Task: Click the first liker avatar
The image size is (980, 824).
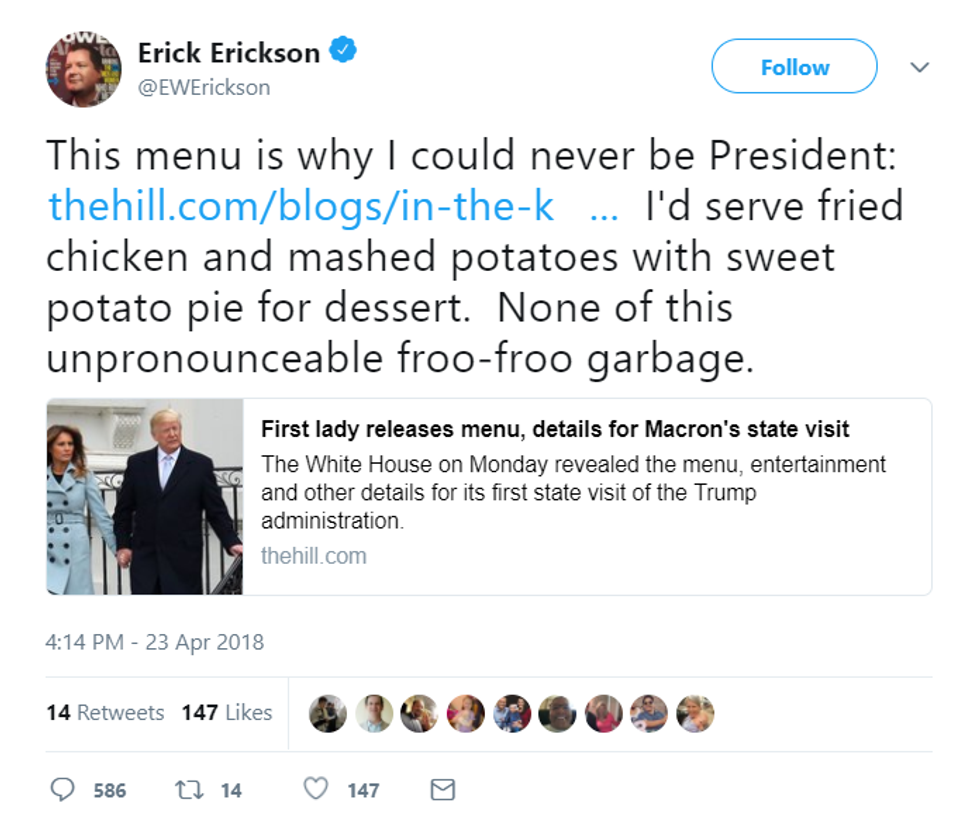Action: pos(328,713)
